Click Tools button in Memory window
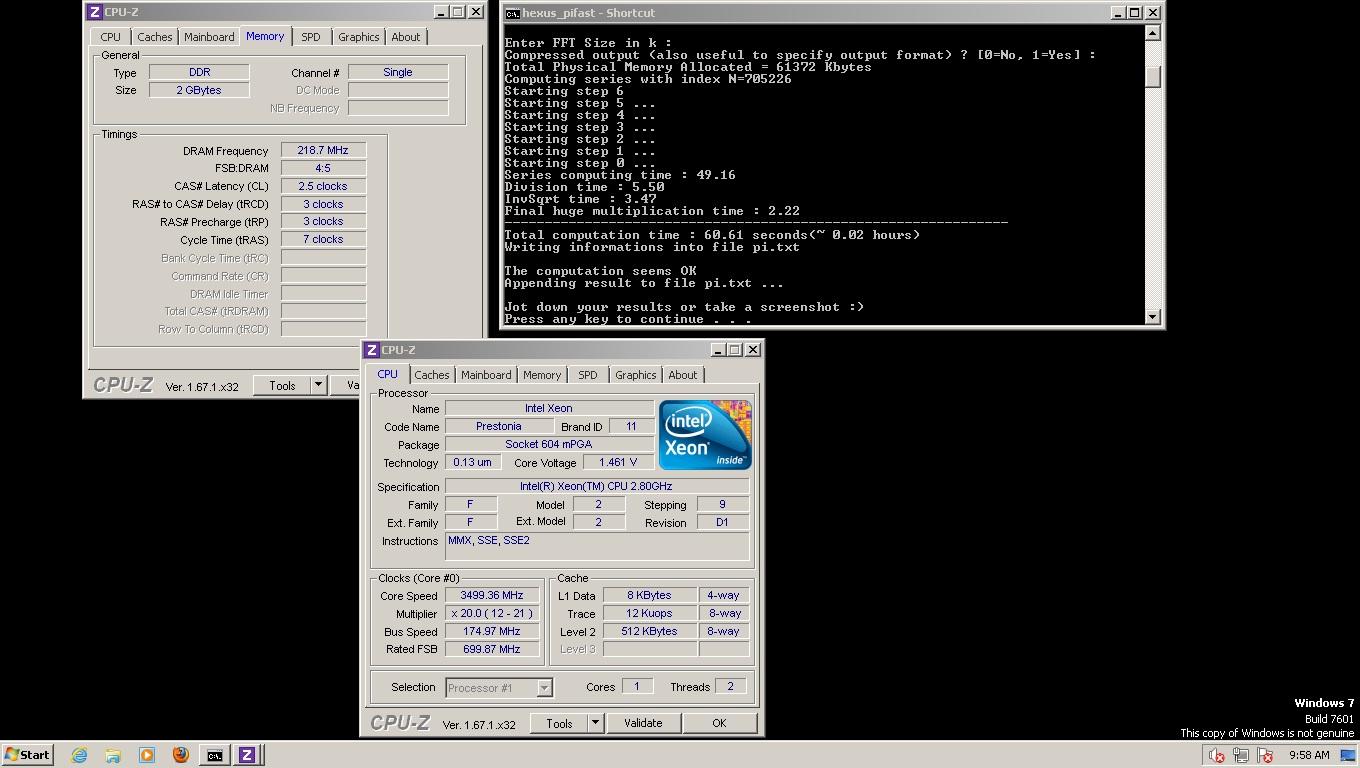The height and width of the screenshot is (768, 1360). 282,385
